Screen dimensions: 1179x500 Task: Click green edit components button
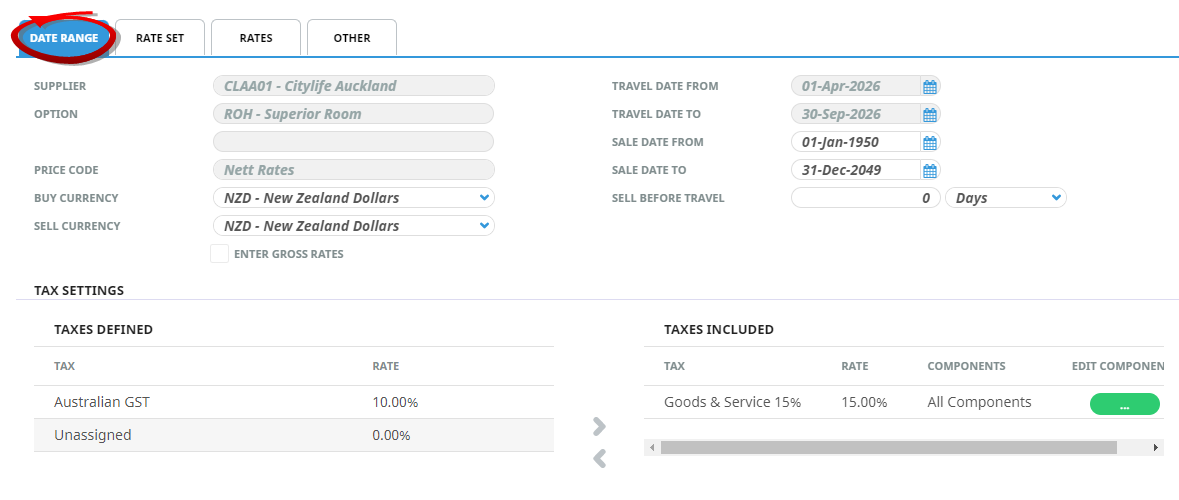1124,404
